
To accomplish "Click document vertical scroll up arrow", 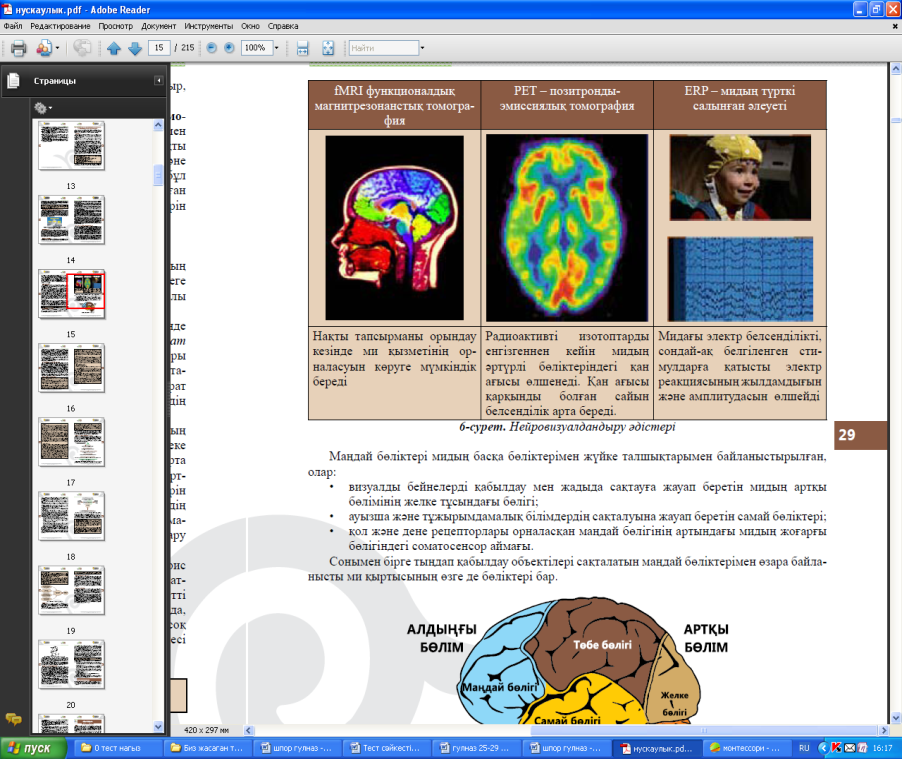I will pyautogui.click(x=896, y=69).
